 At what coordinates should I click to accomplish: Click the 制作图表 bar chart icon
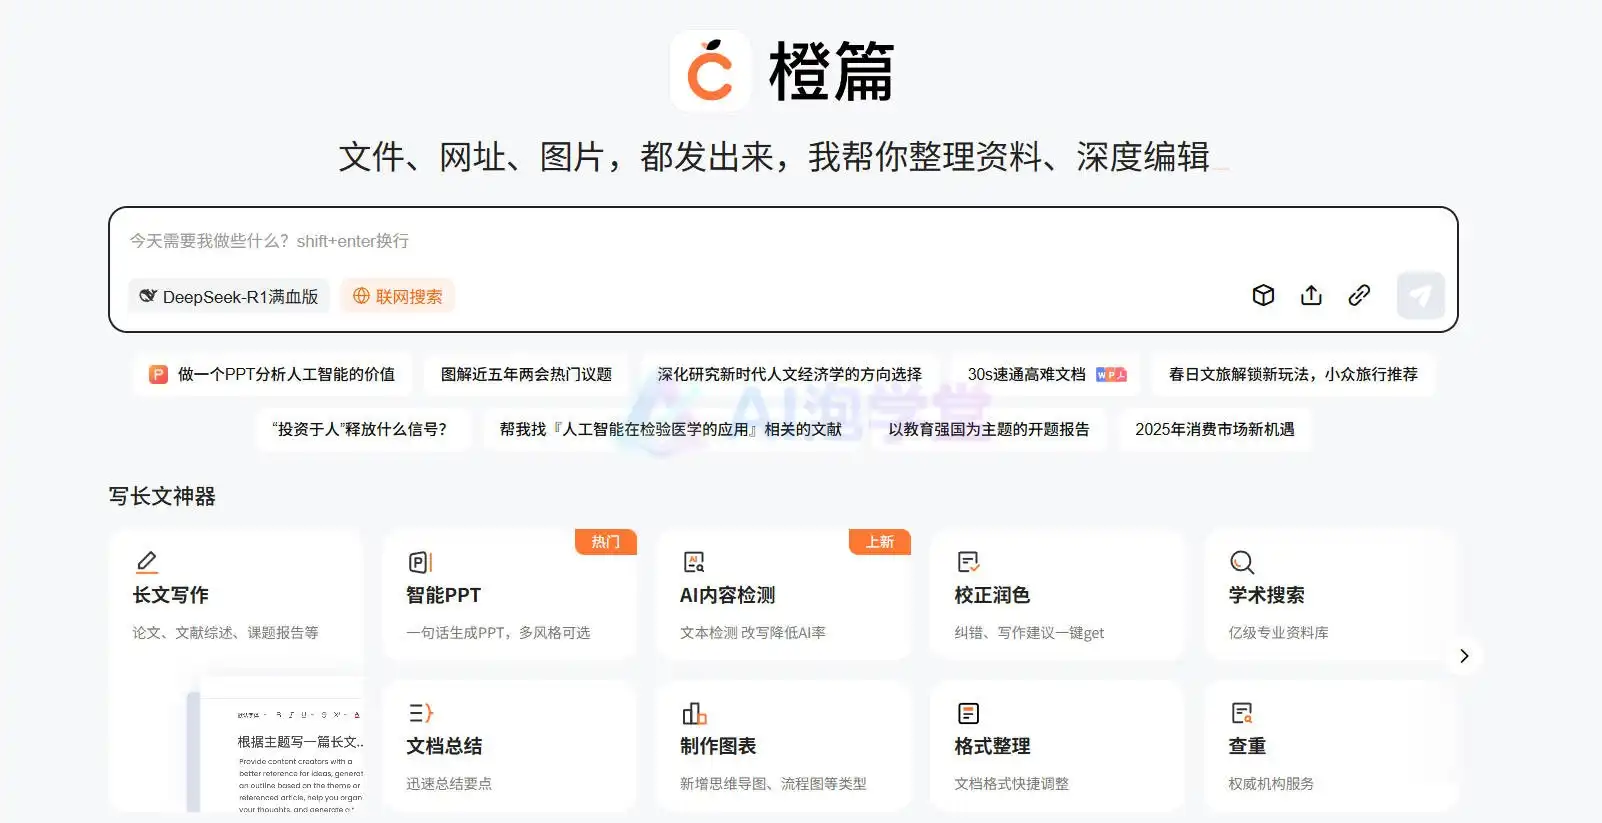(694, 713)
